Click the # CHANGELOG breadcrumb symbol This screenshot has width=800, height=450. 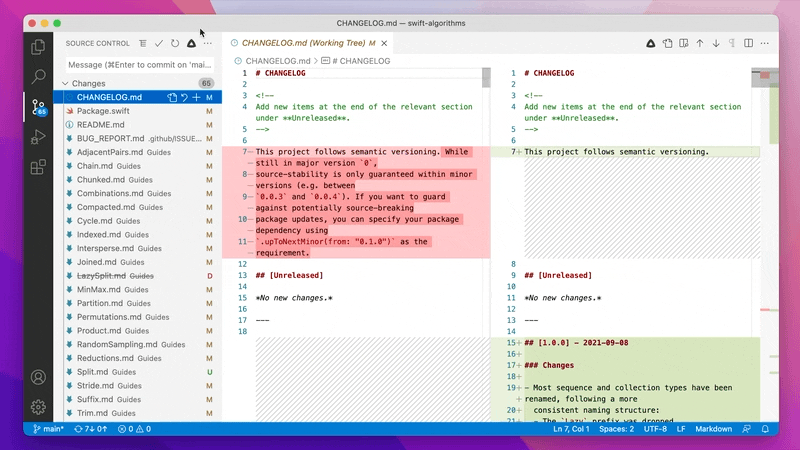click(x=361, y=61)
